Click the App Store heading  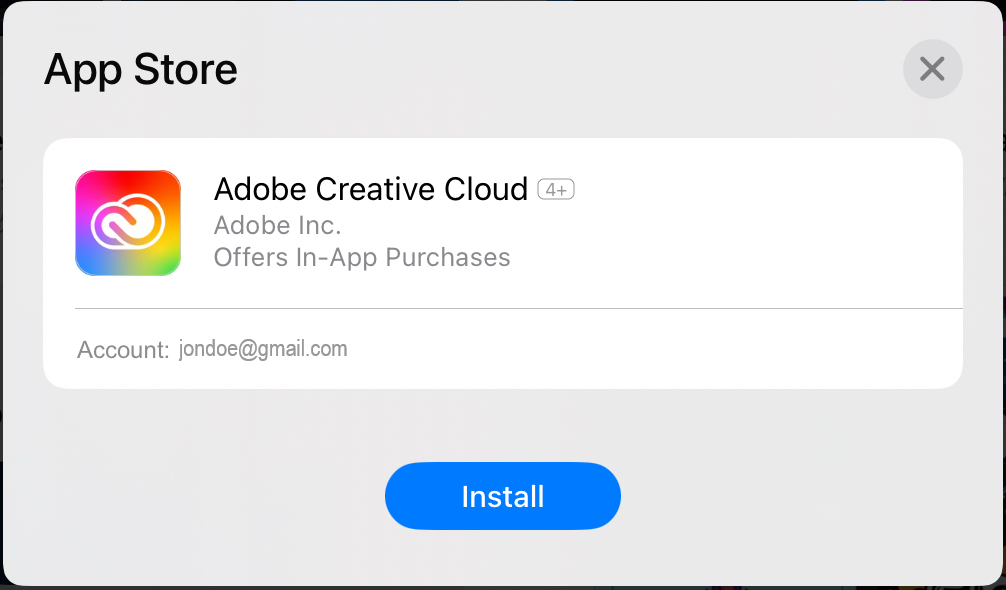click(141, 70)
